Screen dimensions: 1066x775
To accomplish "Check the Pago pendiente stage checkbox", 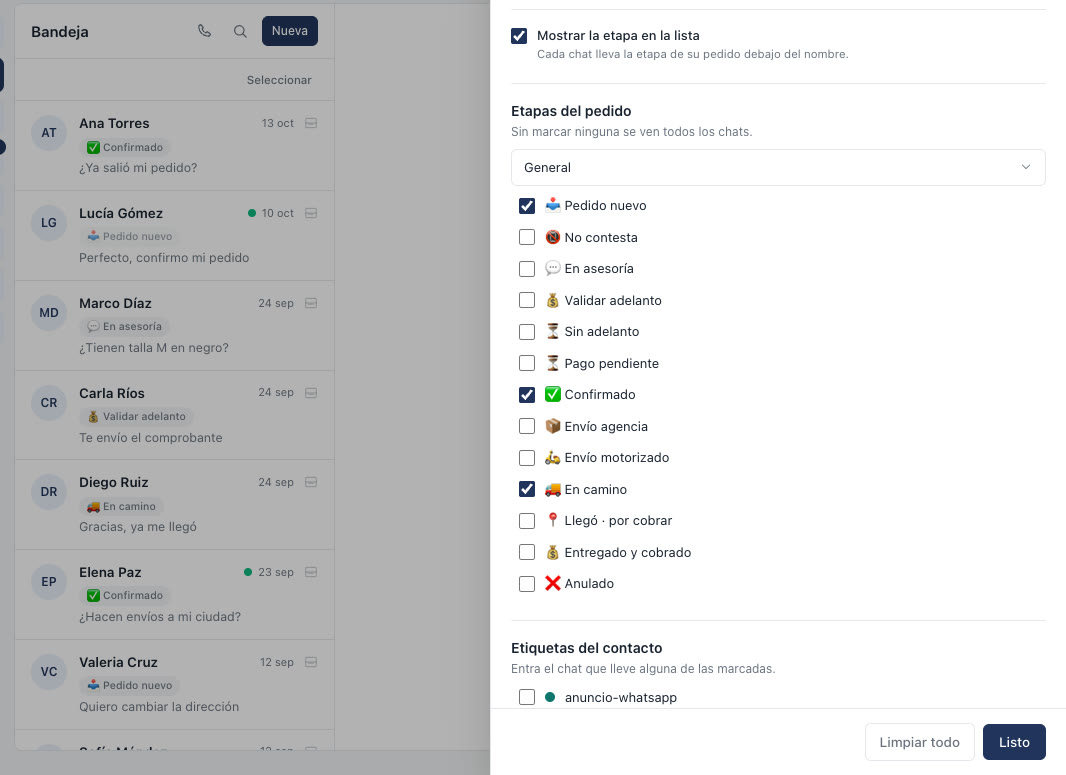I will point(527,363).
